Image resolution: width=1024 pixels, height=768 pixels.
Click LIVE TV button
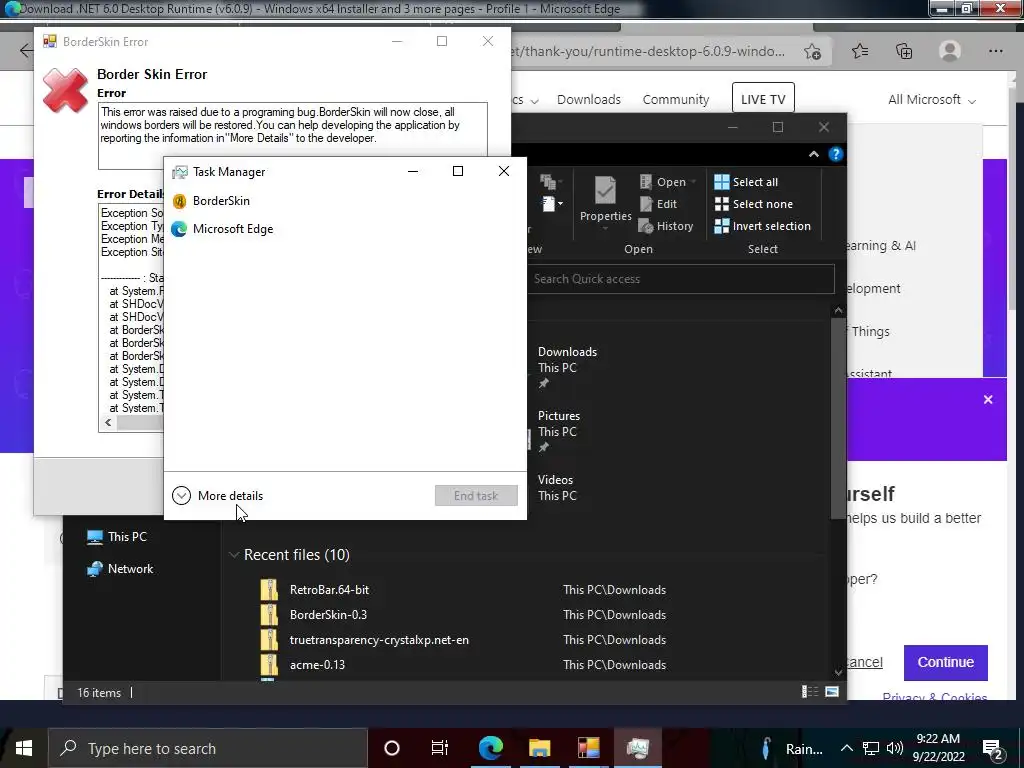pos(763,99)
